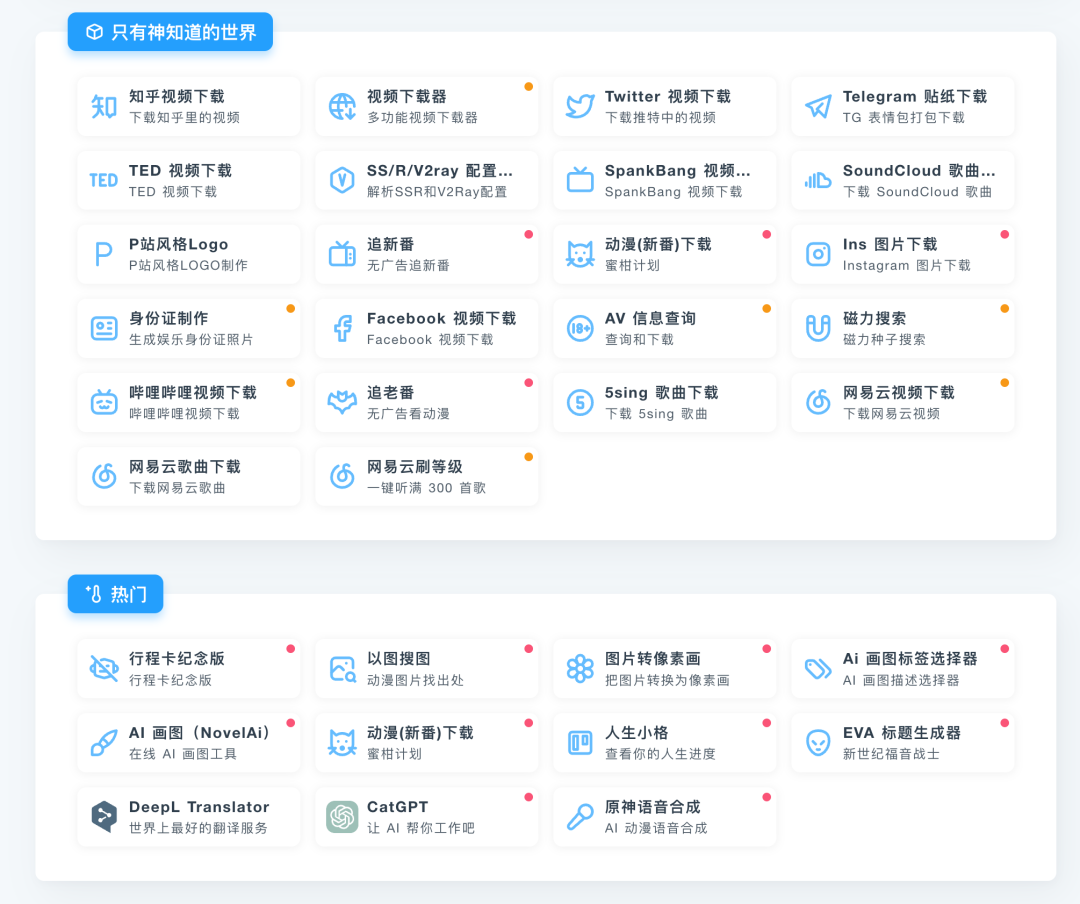1080x904 pixels.
Task: Click the tags icon for Ai 画图标签选择器
Action: coord(818,668)
